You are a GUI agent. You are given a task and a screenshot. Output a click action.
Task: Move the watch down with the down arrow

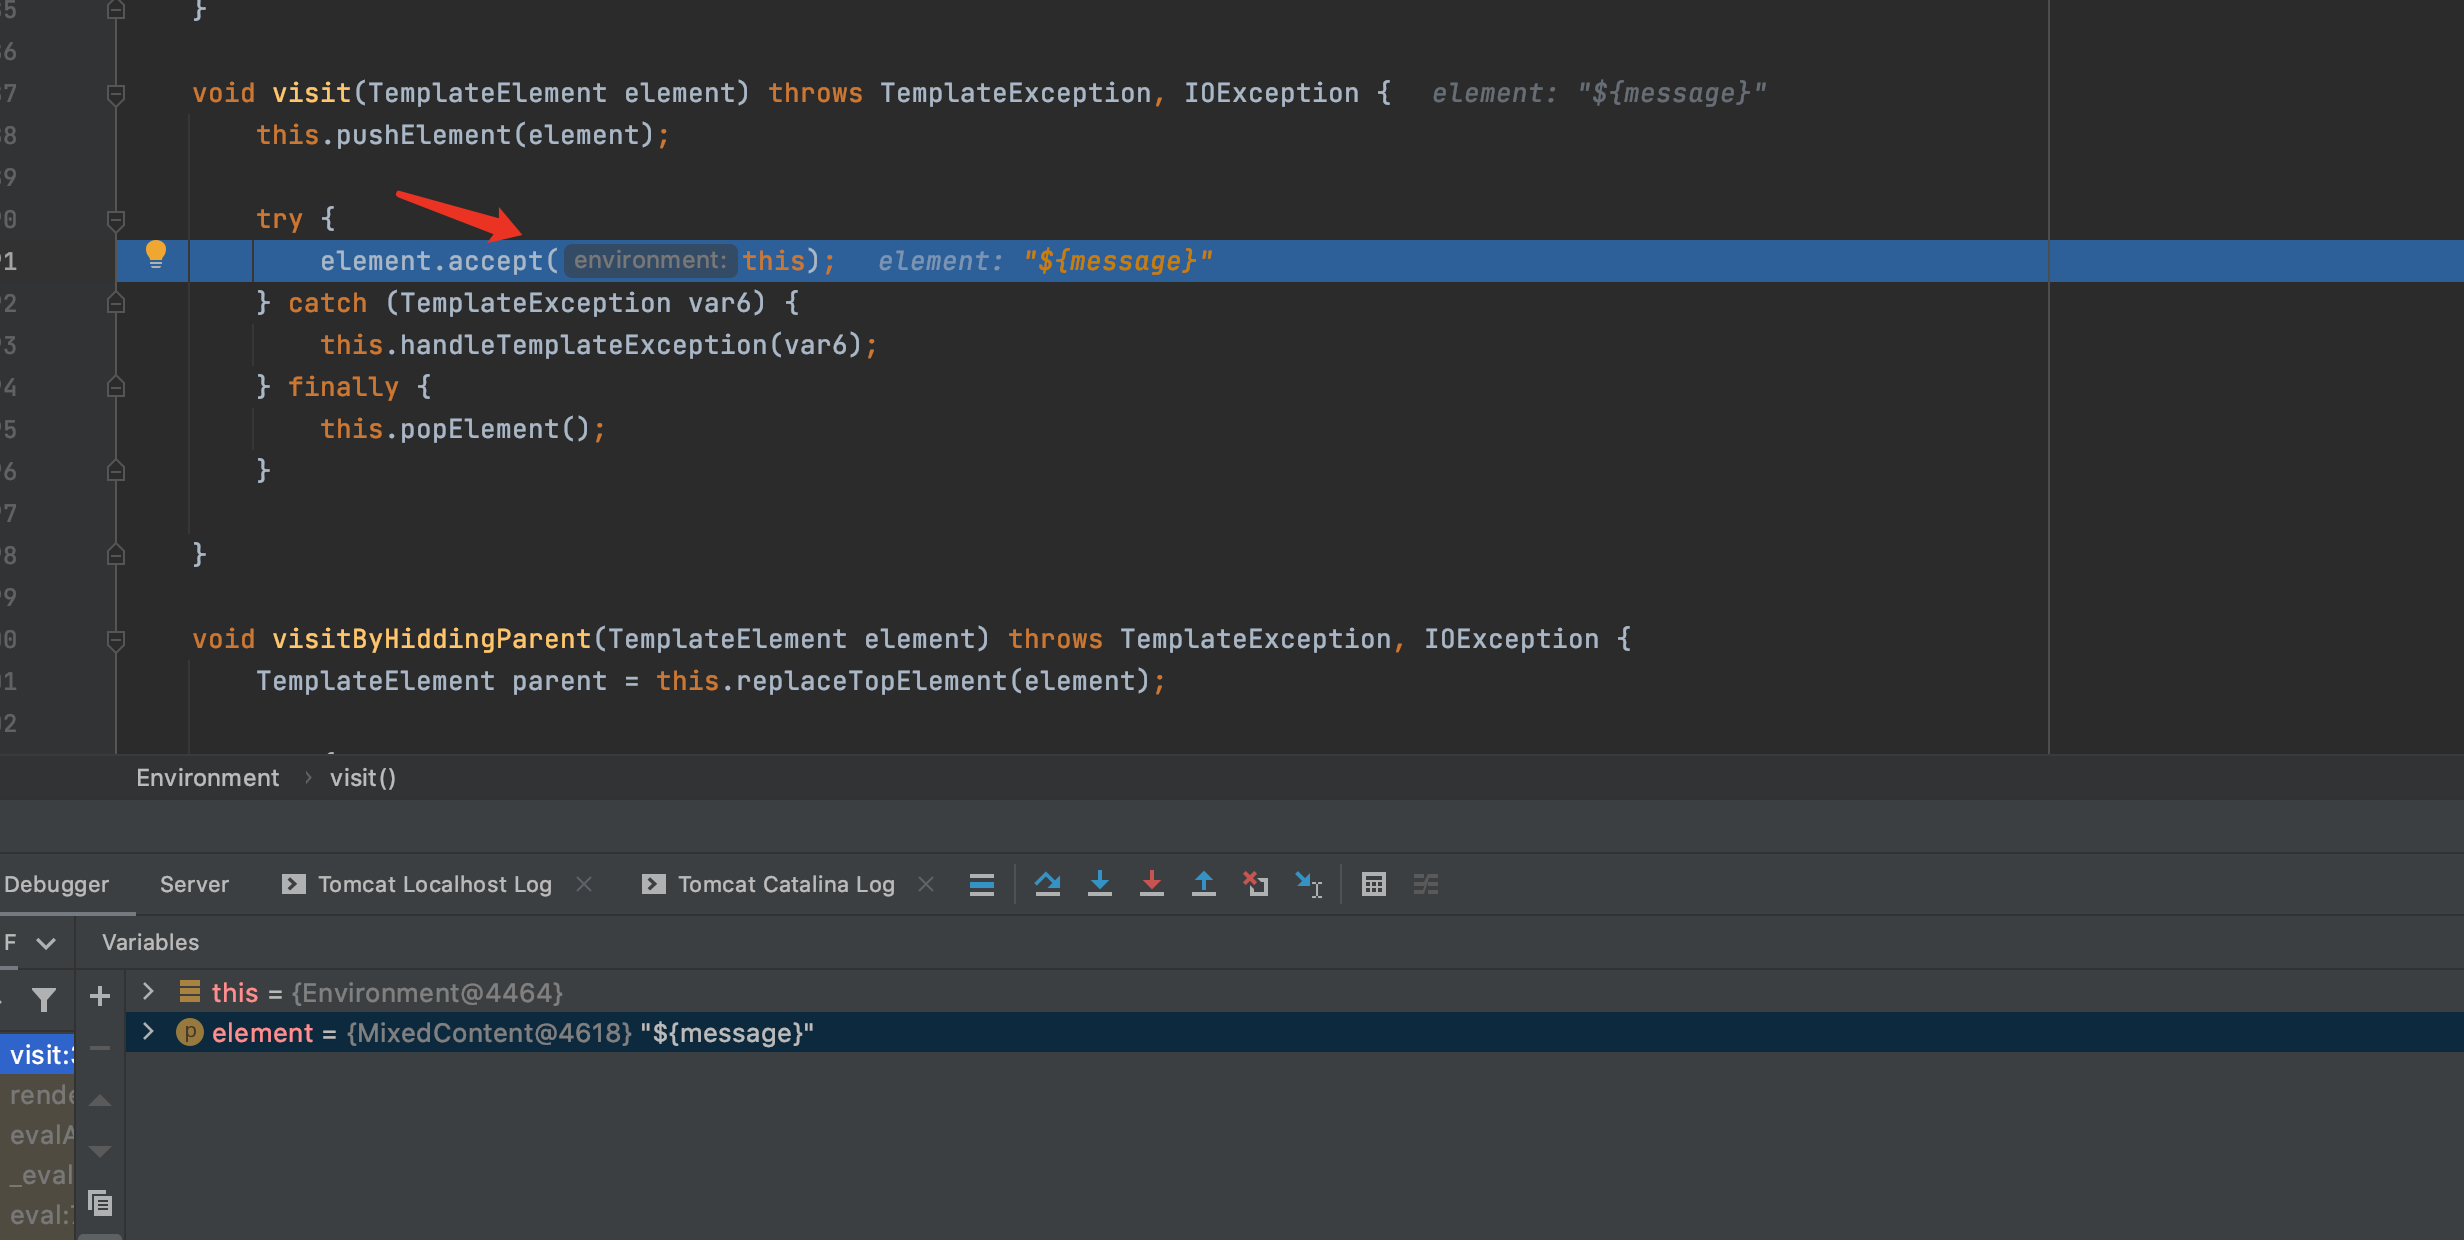pyautogui.click(x=100, y=1151)
